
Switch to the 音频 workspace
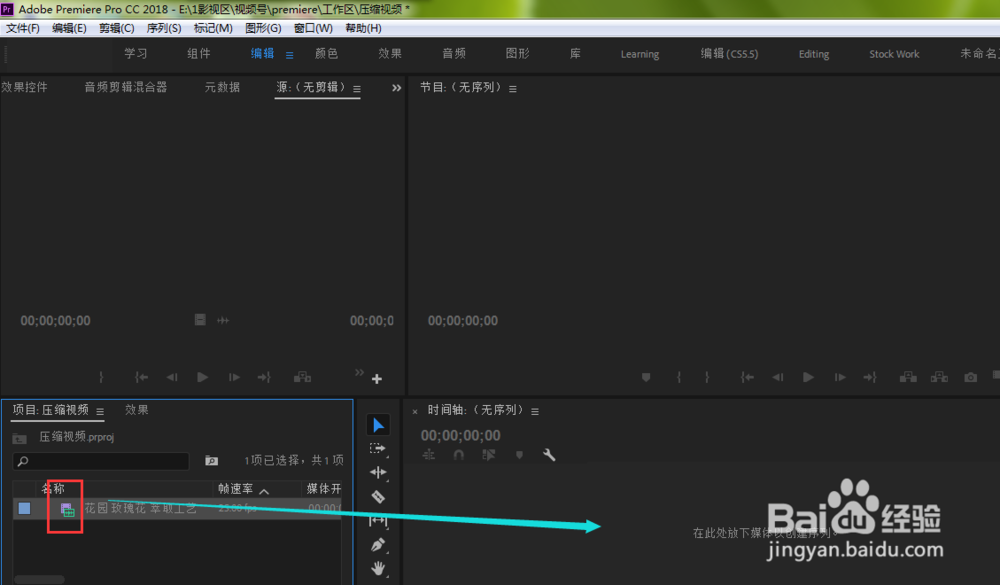click(454, 54)
